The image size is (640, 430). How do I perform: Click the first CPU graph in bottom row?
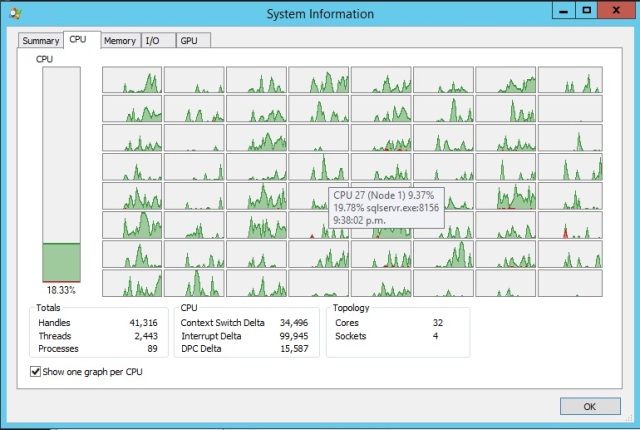[132, 283]
